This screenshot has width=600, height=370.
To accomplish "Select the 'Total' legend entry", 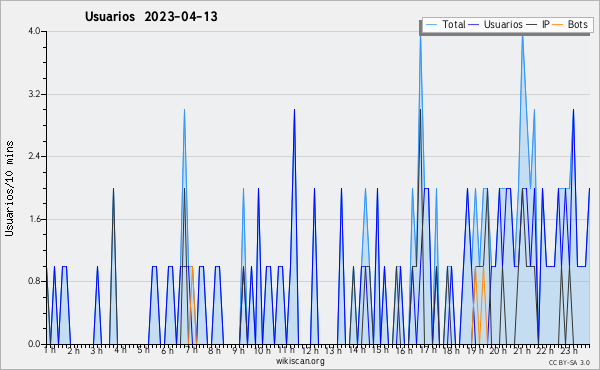I will [x=454, y=24].
